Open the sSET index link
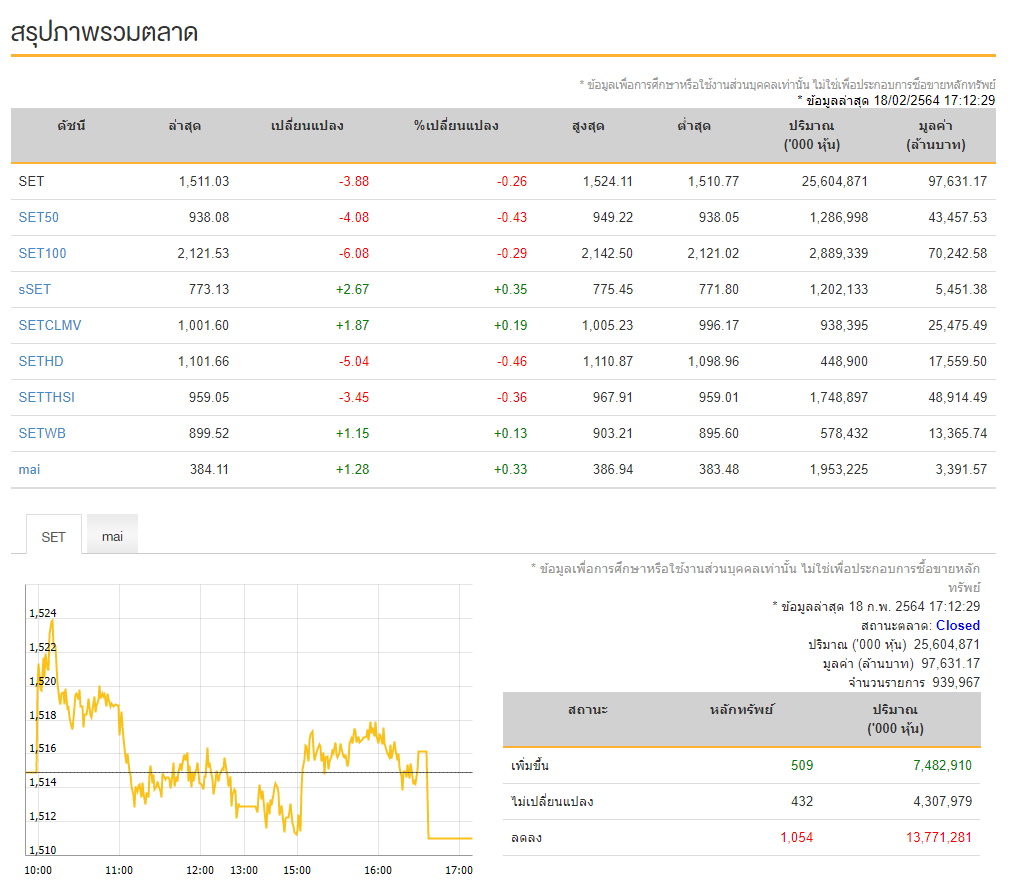1014x895 pixels. click(x=34, y=289)
